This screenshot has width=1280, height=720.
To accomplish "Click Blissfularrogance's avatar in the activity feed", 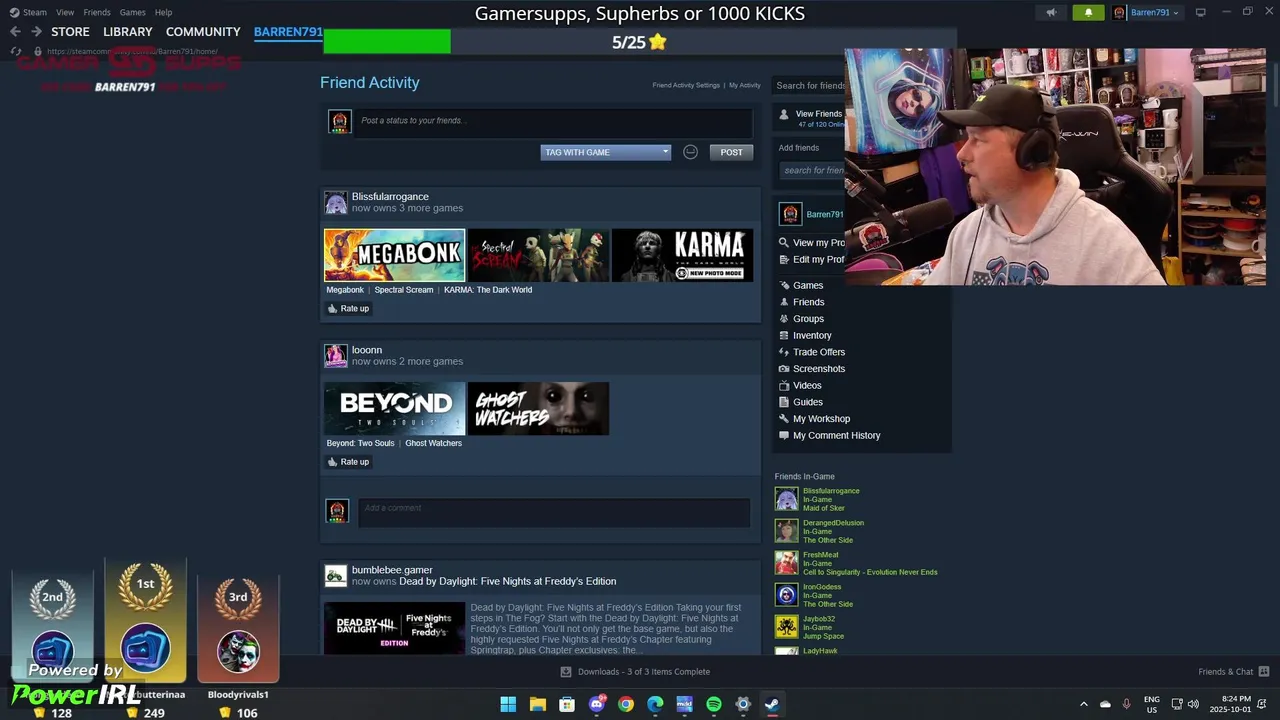I will [336, 203].
